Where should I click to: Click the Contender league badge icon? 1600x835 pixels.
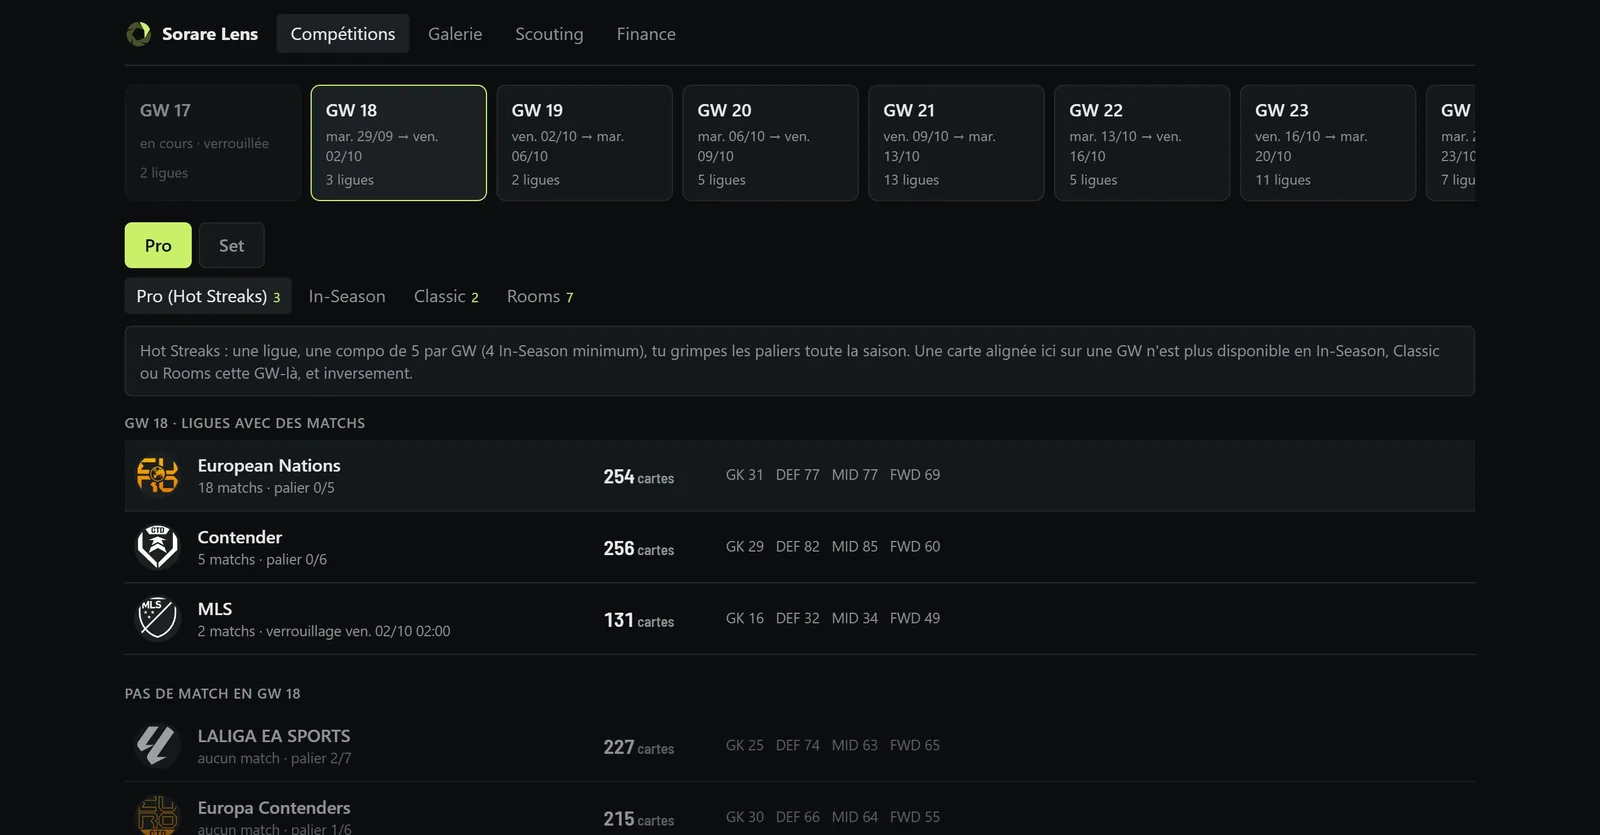point(157,548)
